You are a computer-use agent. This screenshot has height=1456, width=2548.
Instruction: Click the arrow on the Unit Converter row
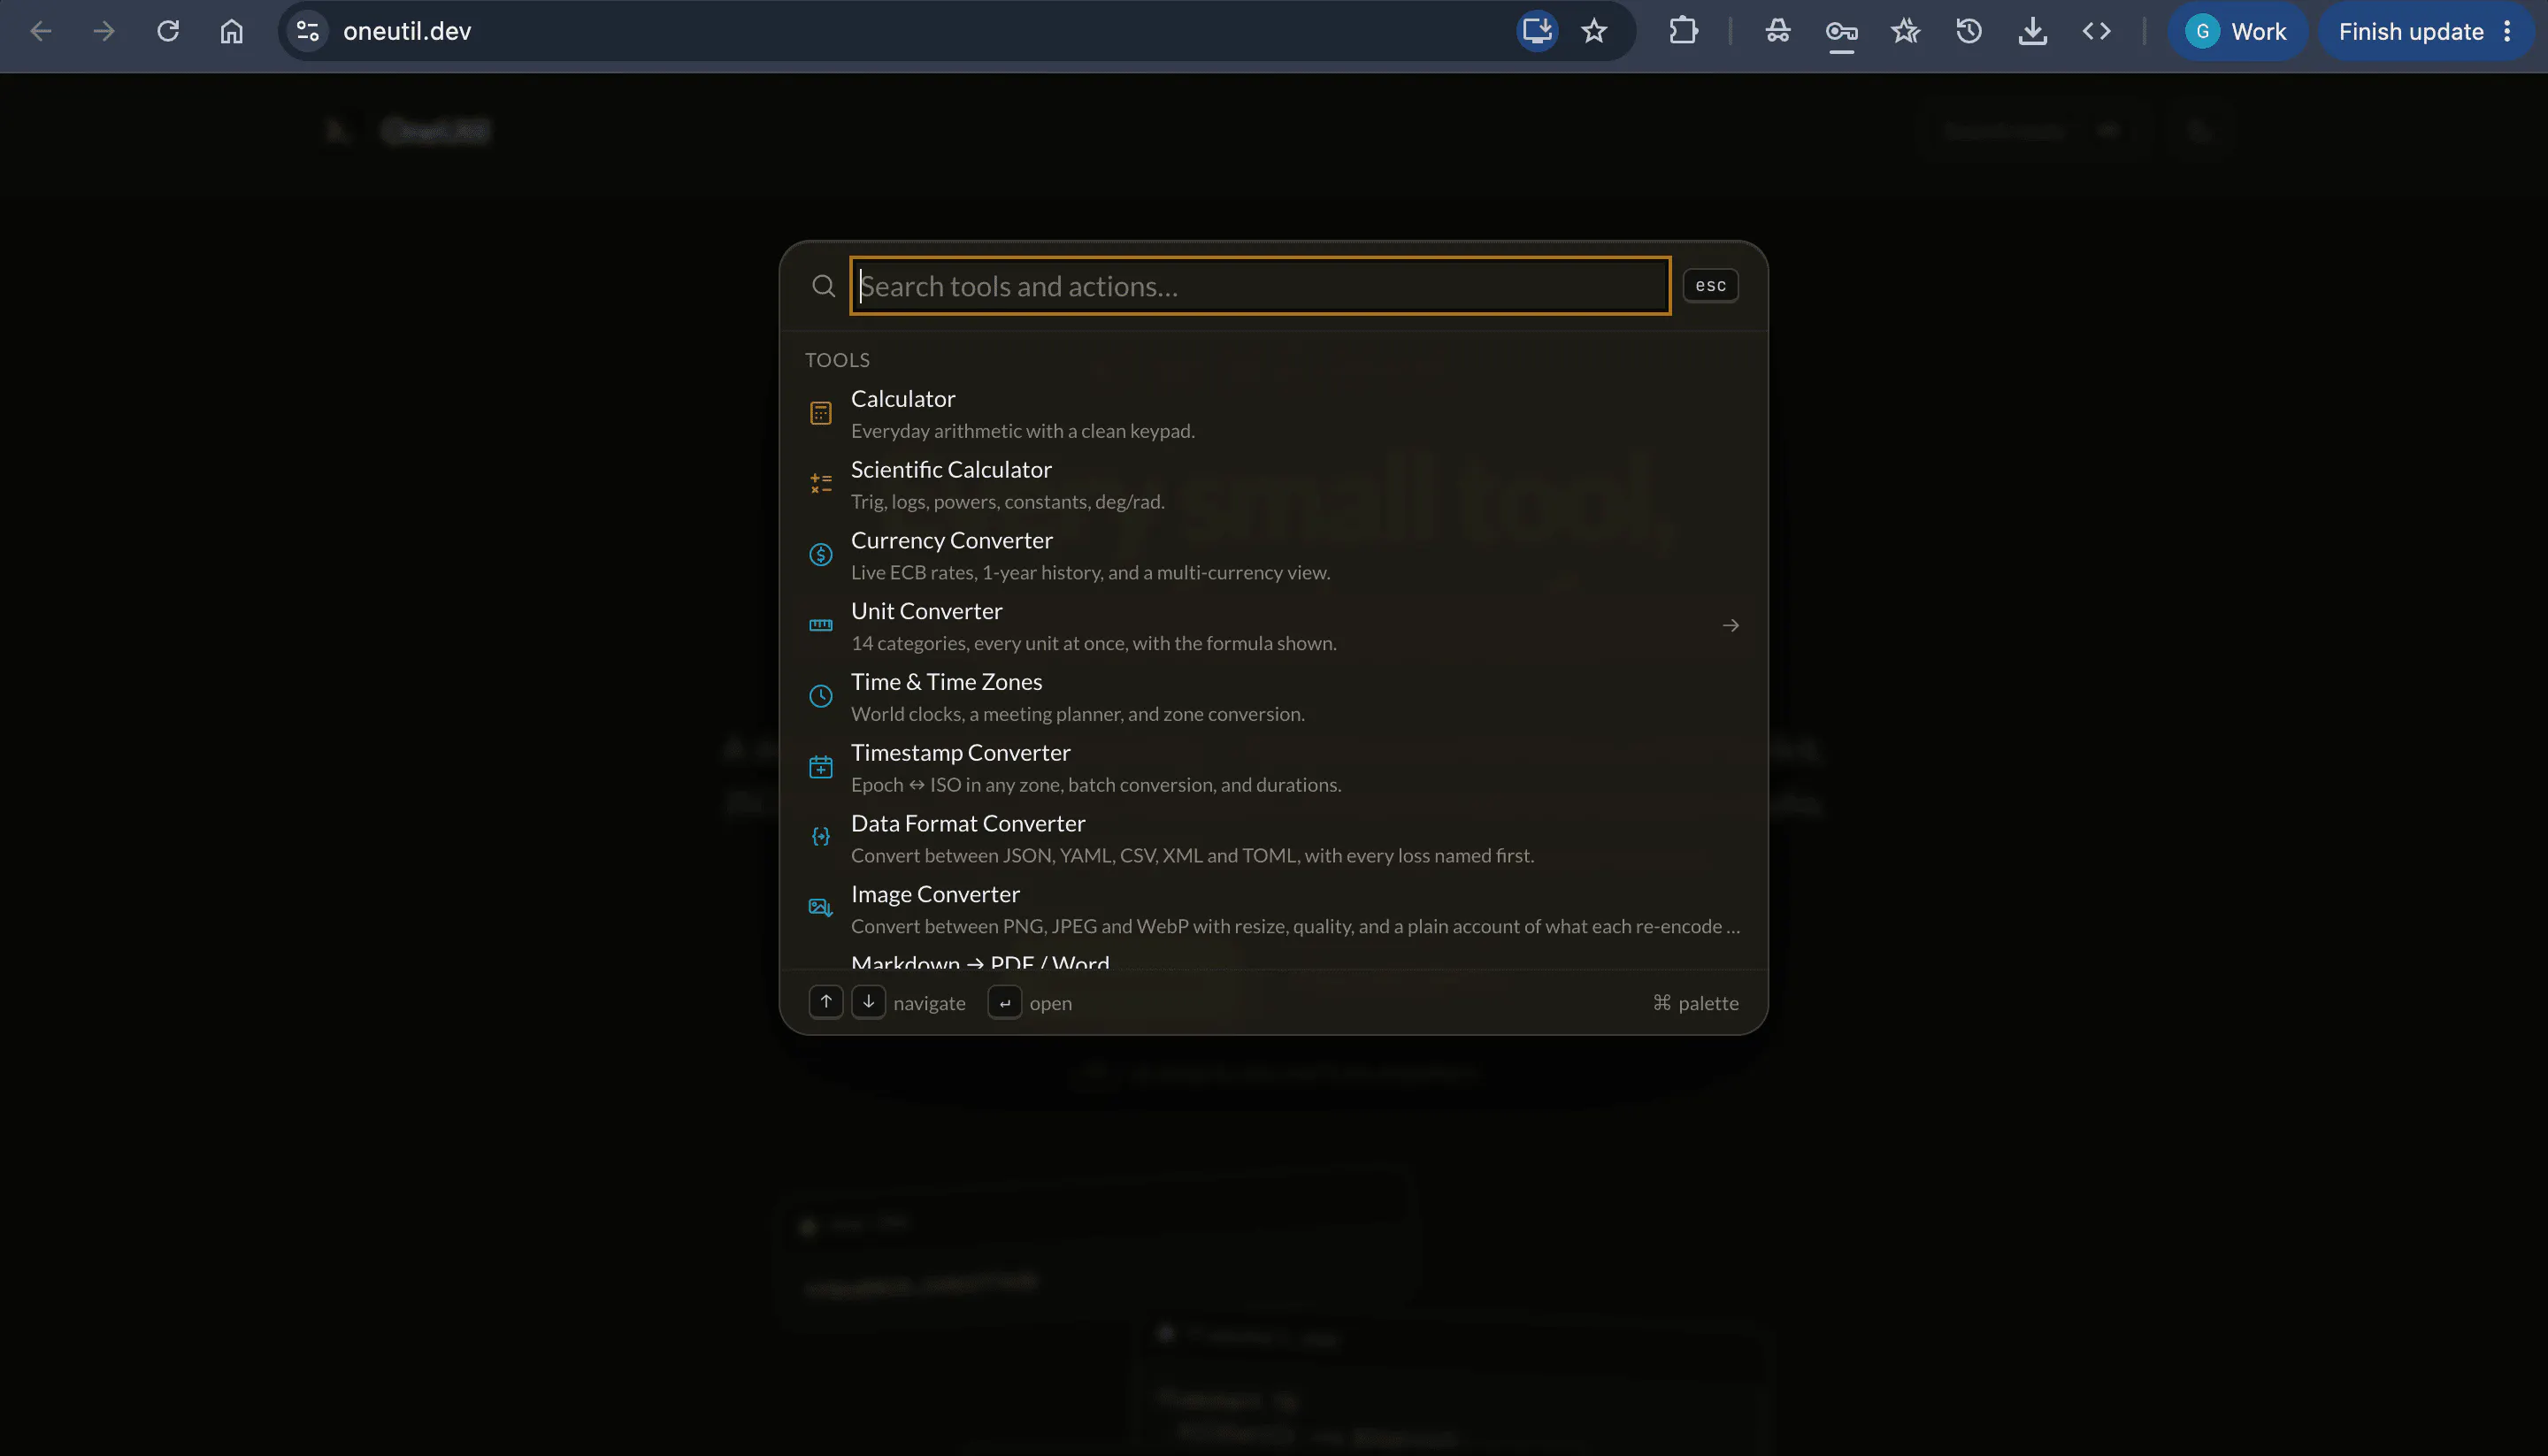tap(1730, 626)
